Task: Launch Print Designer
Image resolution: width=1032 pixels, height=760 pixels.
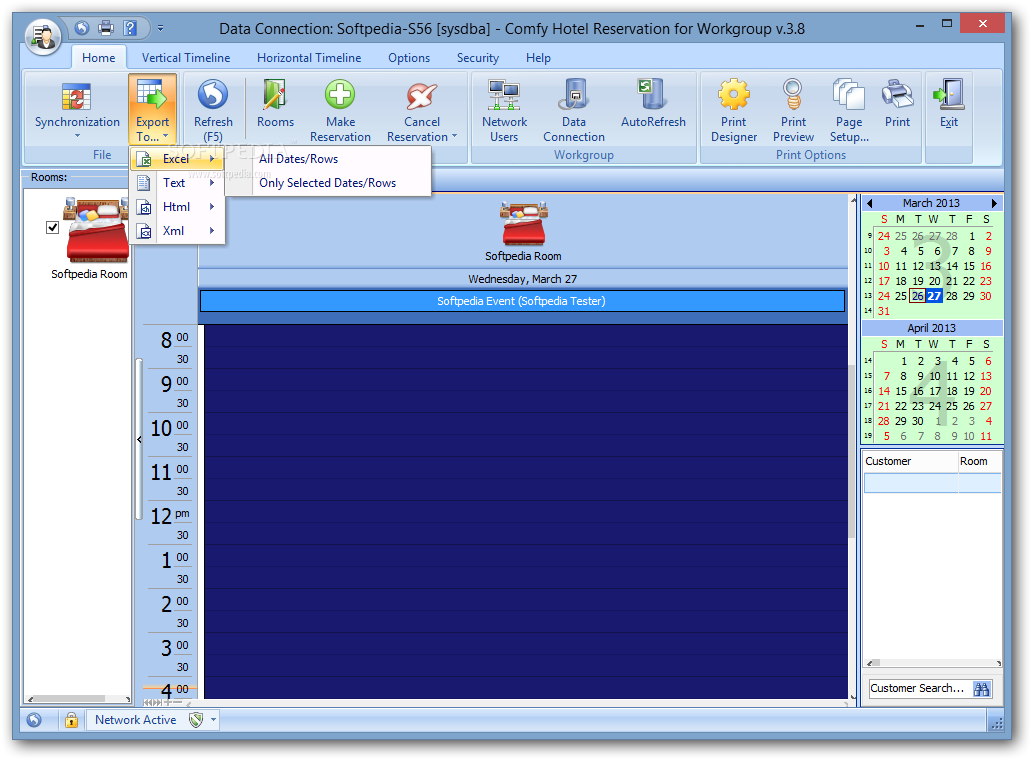Action: tap(733, 110)
